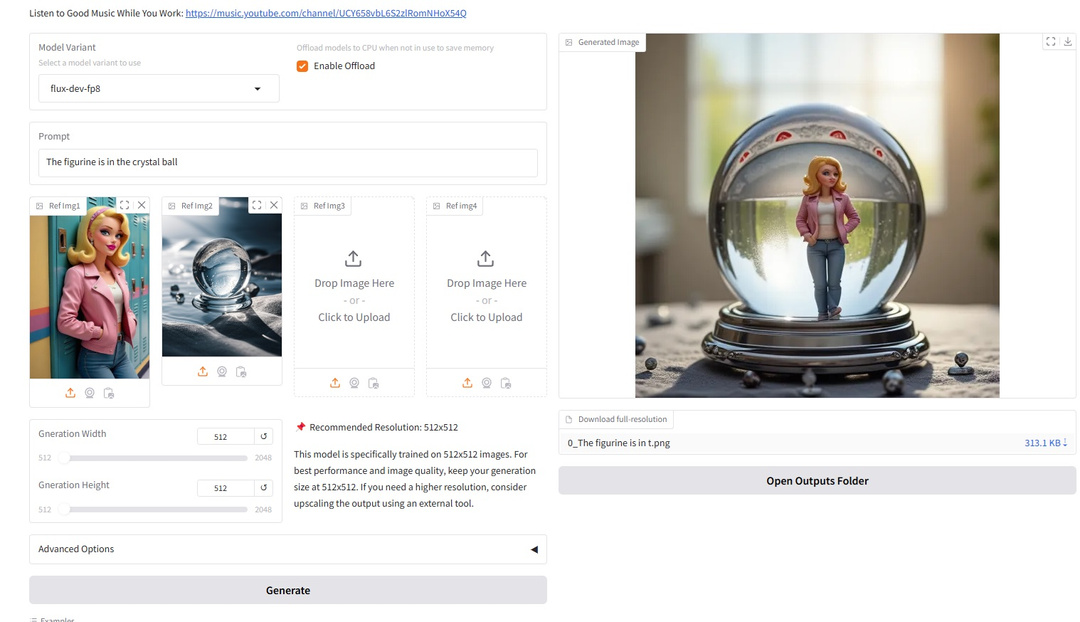Image resolution: width=1080 pixels, height=622 pixels.
Task: Click the Open Outputs Folder button
Action: click(x=817, y=481)
